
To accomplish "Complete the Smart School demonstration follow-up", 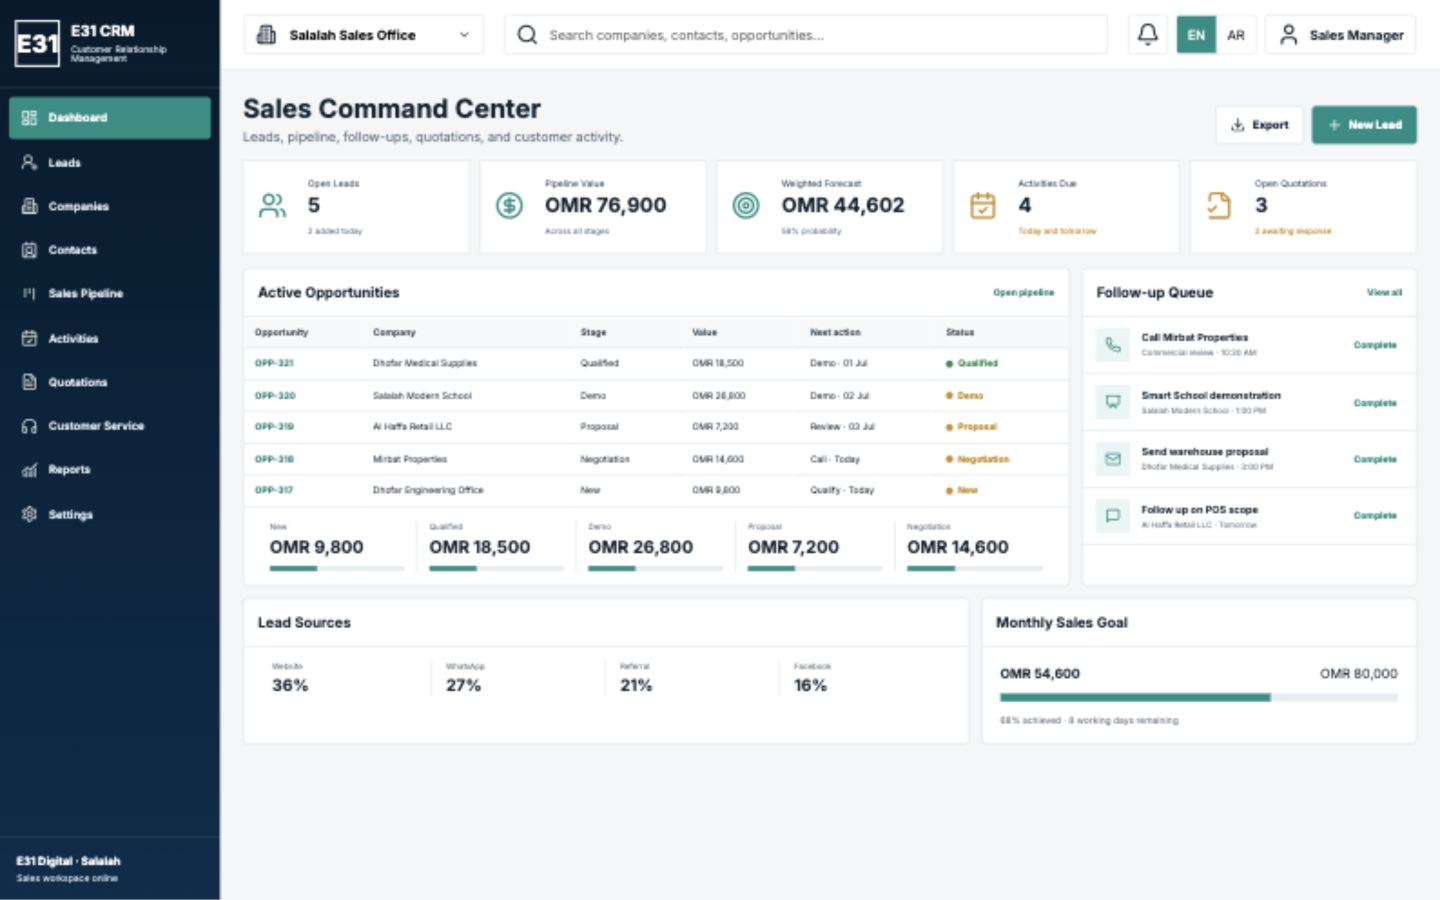I will tap(1375, 403).
